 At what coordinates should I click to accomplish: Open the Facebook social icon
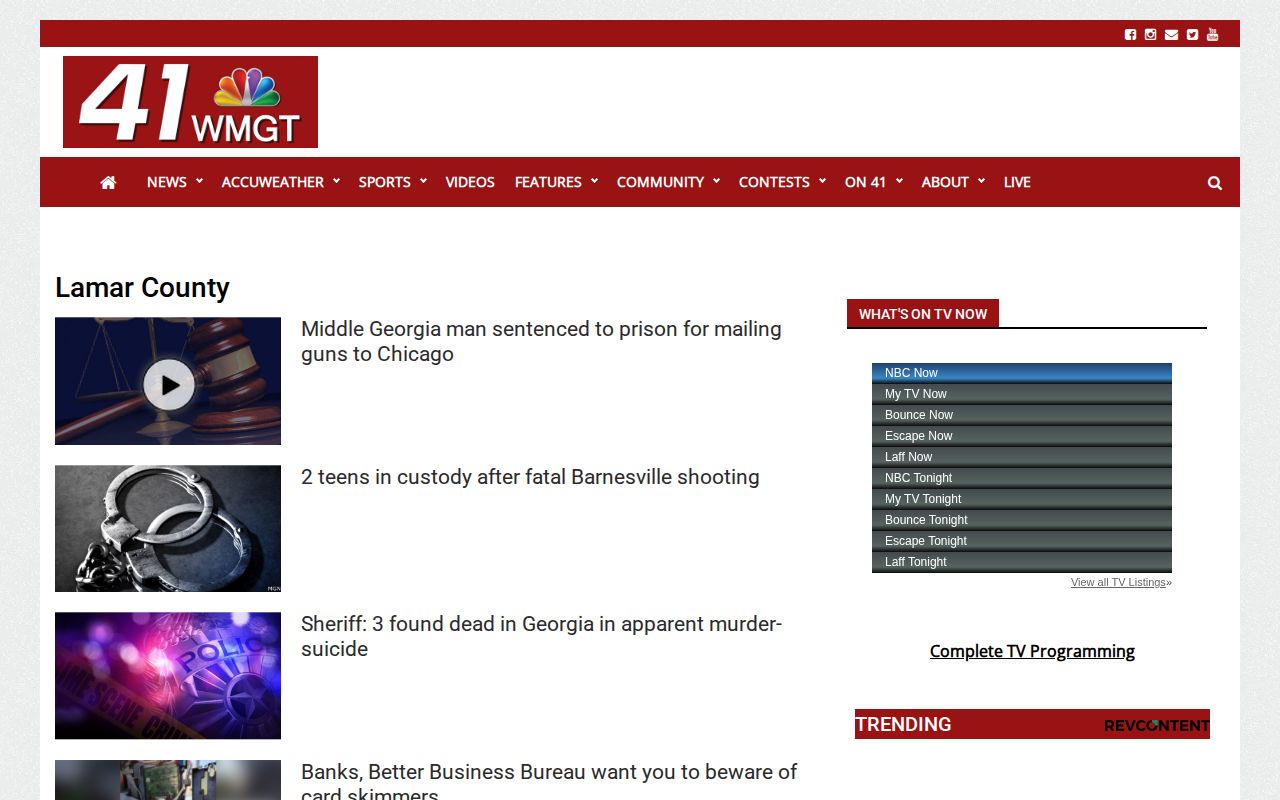click(x=1130, y=34)
